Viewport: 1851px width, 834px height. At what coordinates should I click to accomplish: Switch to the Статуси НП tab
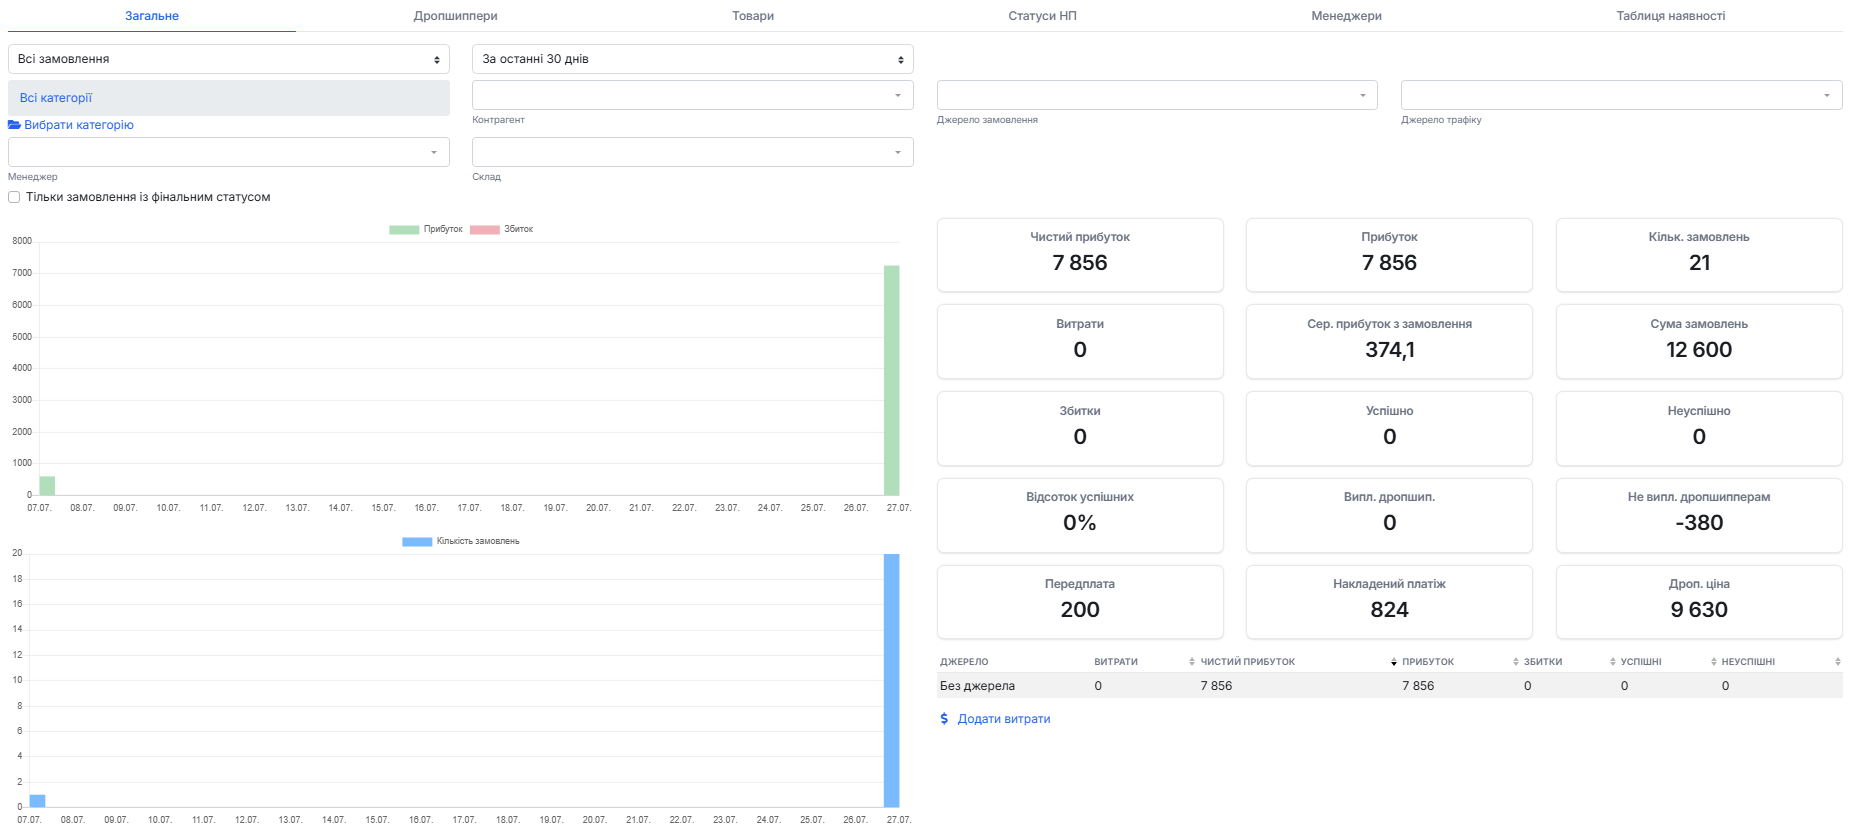[1043, 16]
